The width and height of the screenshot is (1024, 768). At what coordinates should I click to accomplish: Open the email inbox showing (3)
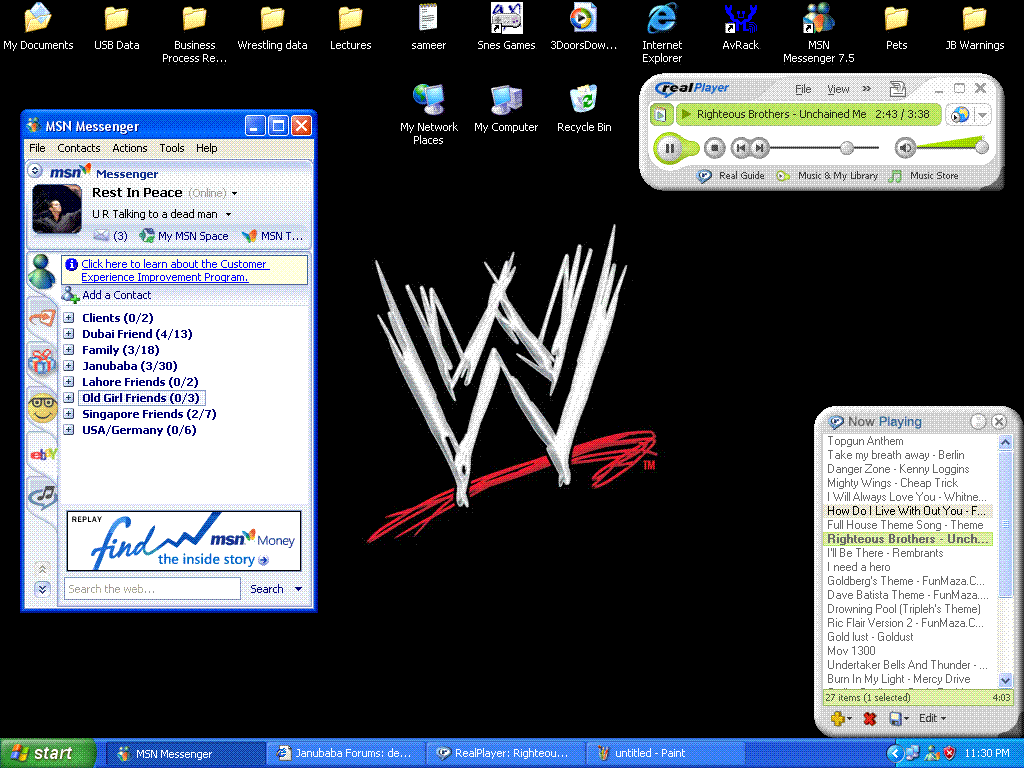point(110,236)
